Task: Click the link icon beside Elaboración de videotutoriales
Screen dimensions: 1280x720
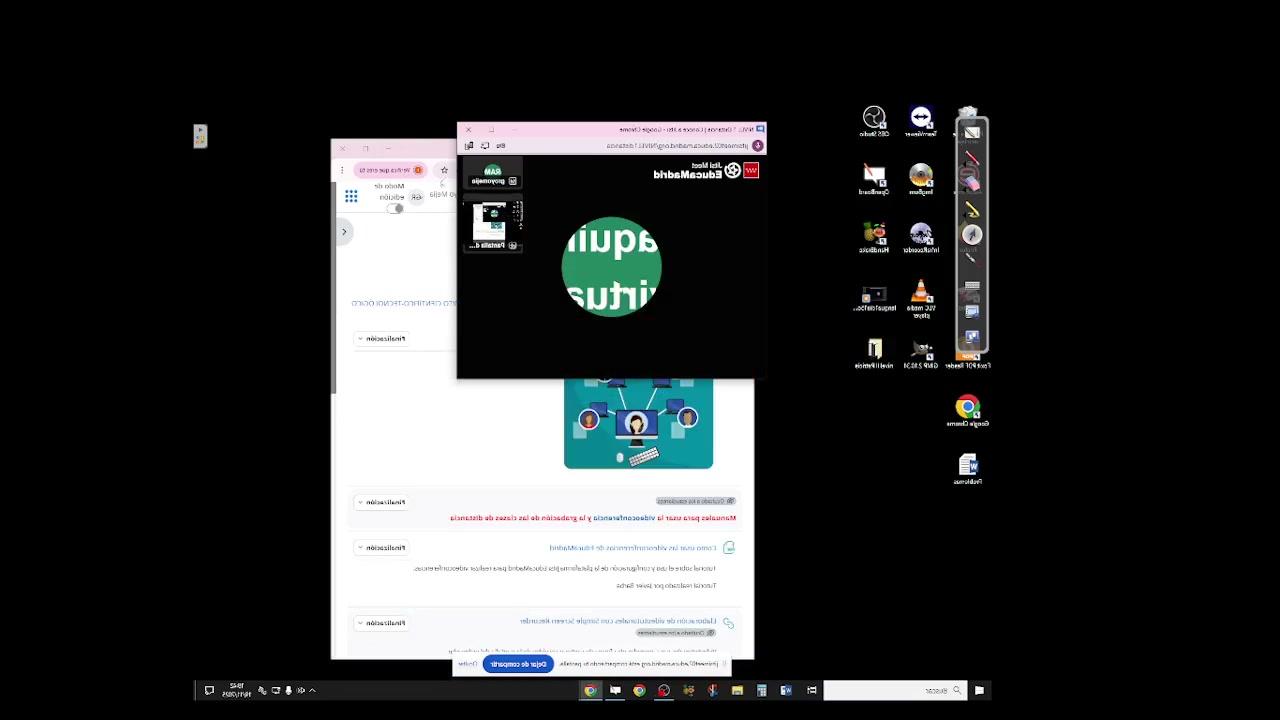Action: pyautogui.click(x=728, y=623)
